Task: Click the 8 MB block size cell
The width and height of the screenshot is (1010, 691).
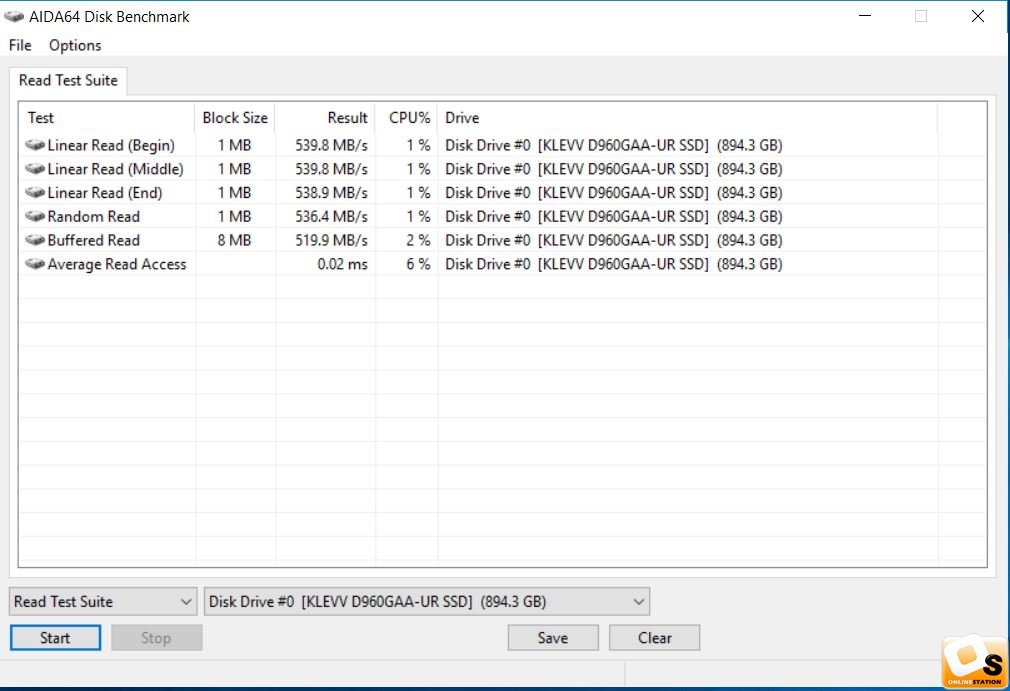Action: (x=234, y=240)
